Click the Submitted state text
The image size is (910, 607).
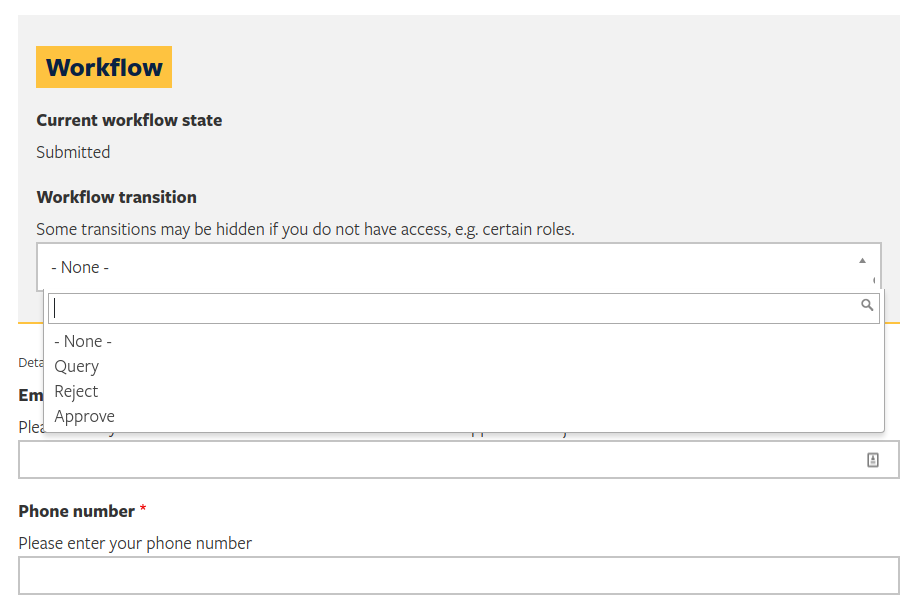pyautogui.click(x=73, y=152)
